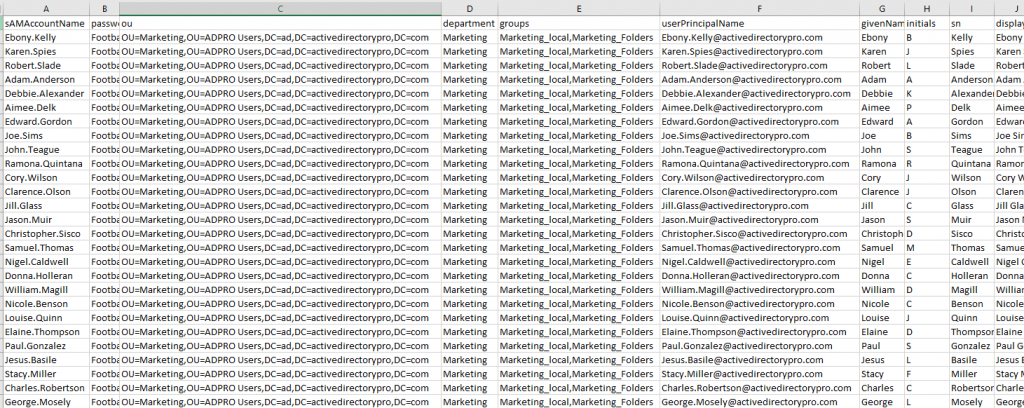Click Joe.Sims@activedirectorypro.com email cell
This screenshot has height=408, width=1024.
pyautogui.click(x=759, y=136)
